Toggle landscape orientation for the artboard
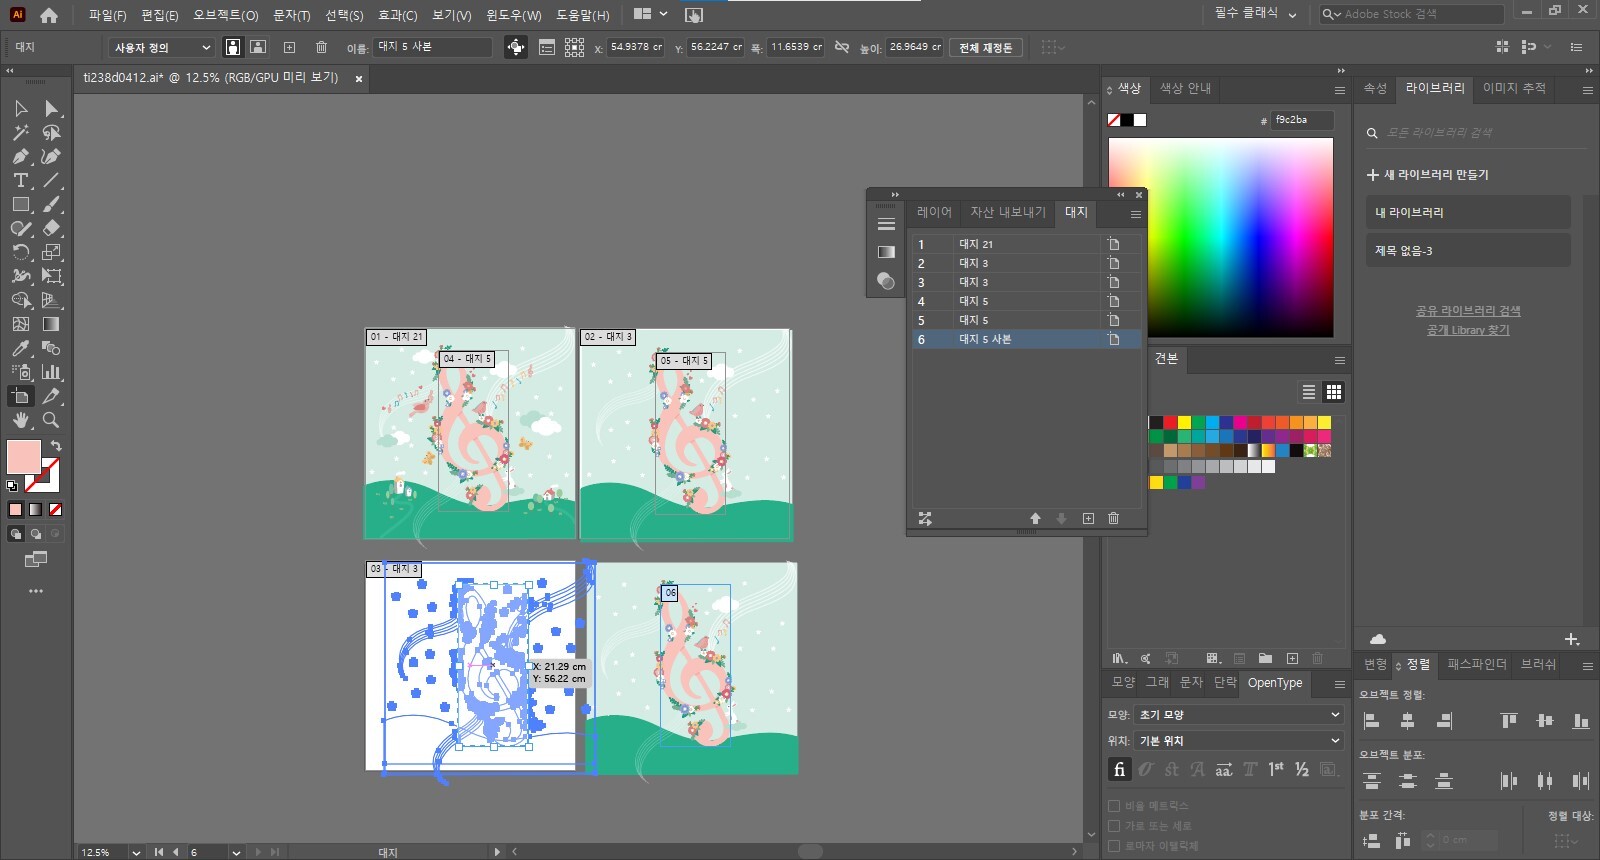This screenshot has width=1600, height=860. (258, 47)
